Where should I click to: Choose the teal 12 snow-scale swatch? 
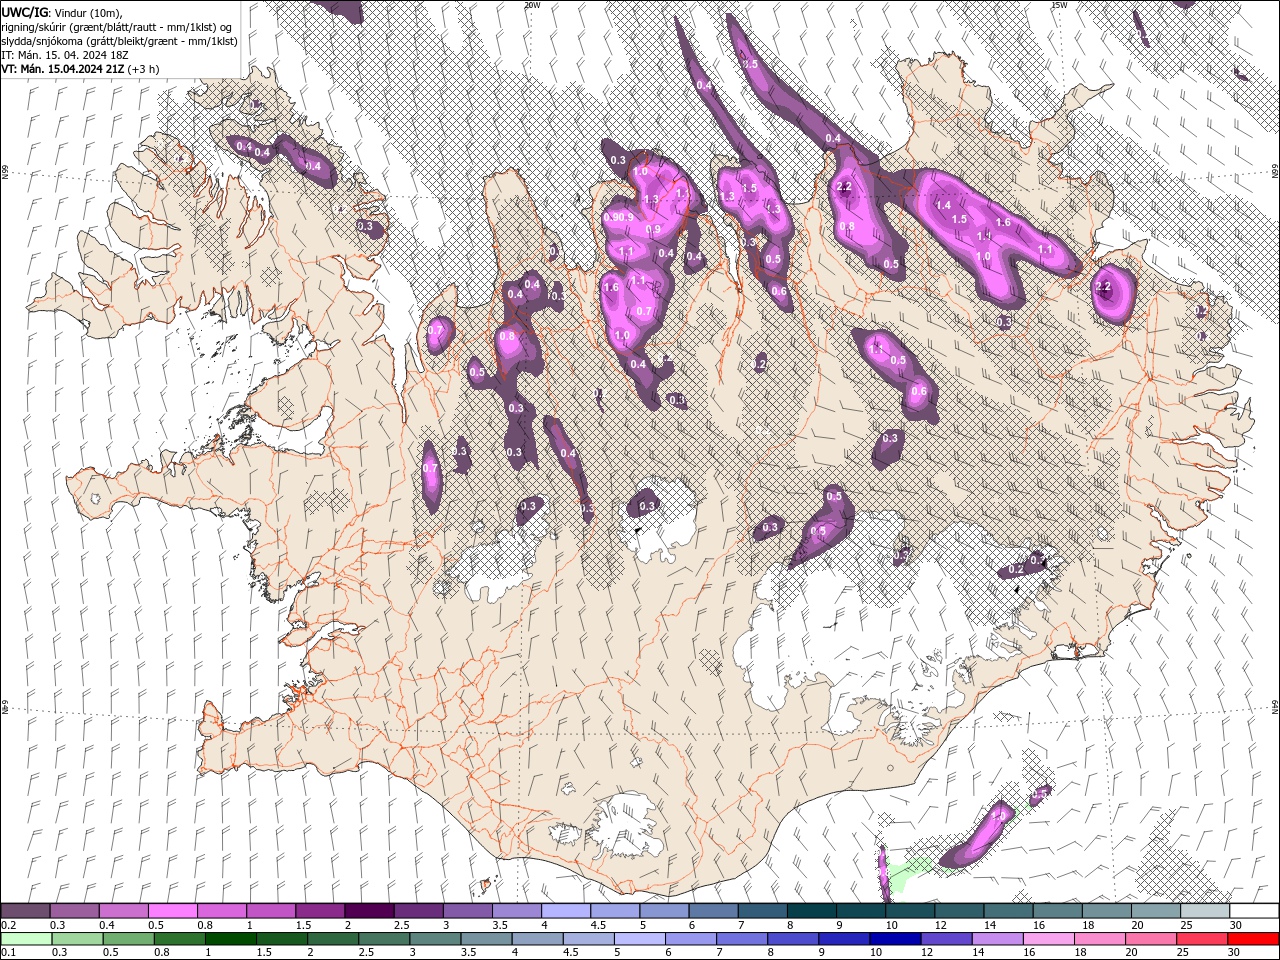(958, 911)
